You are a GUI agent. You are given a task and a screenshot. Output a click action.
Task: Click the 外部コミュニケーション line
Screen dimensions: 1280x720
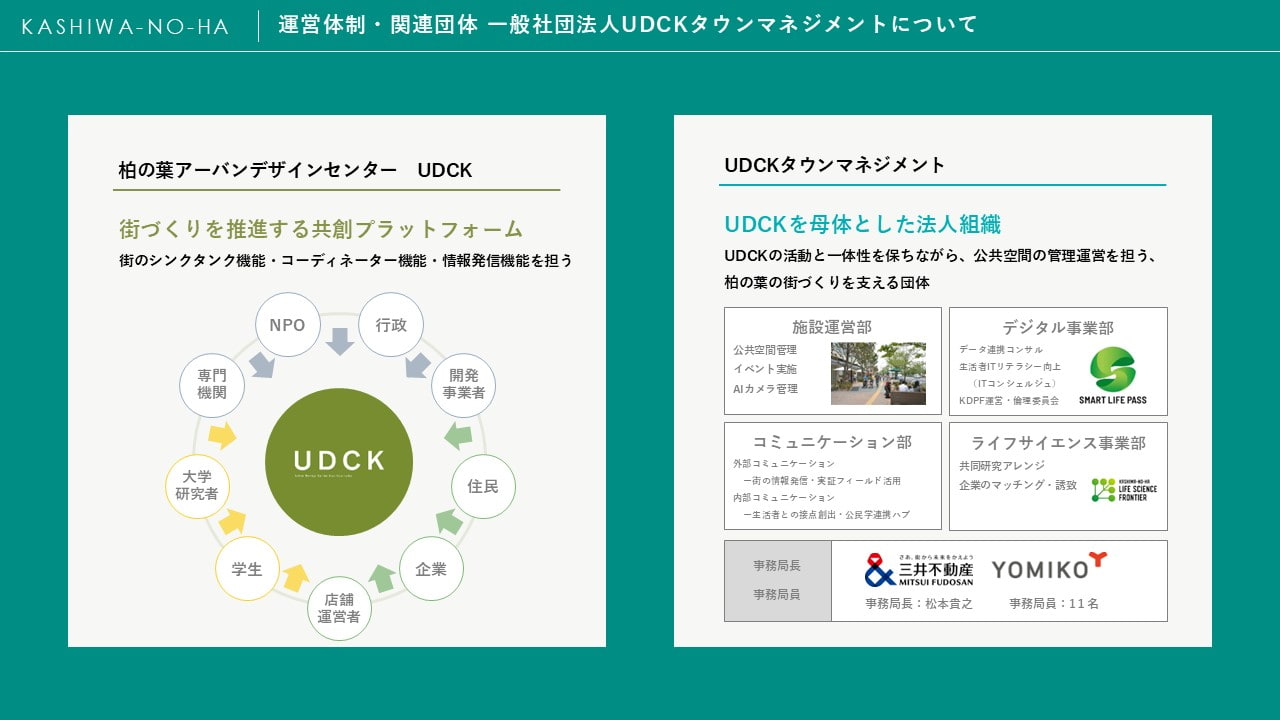(784, 464)
